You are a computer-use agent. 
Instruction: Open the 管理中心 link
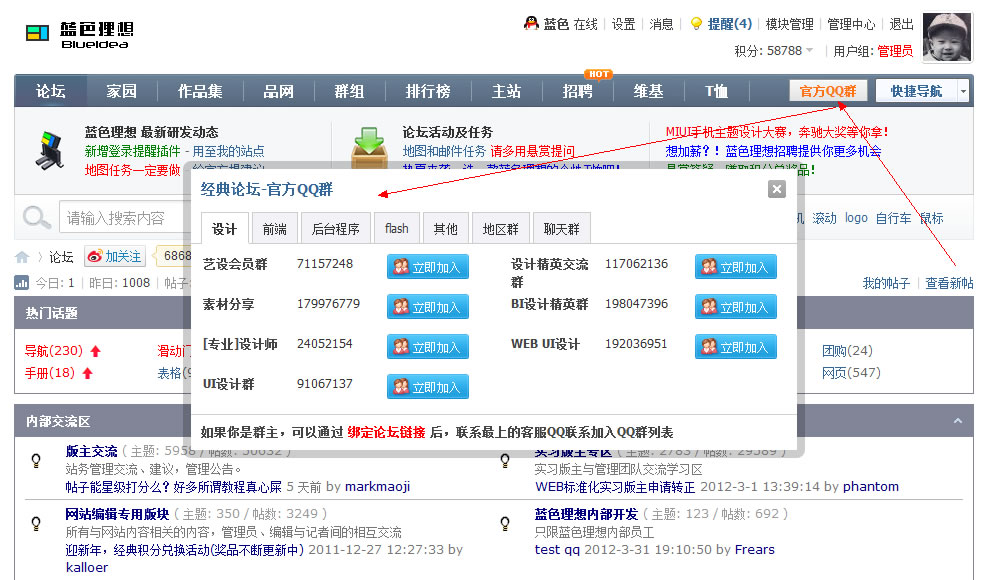point(851,24)
